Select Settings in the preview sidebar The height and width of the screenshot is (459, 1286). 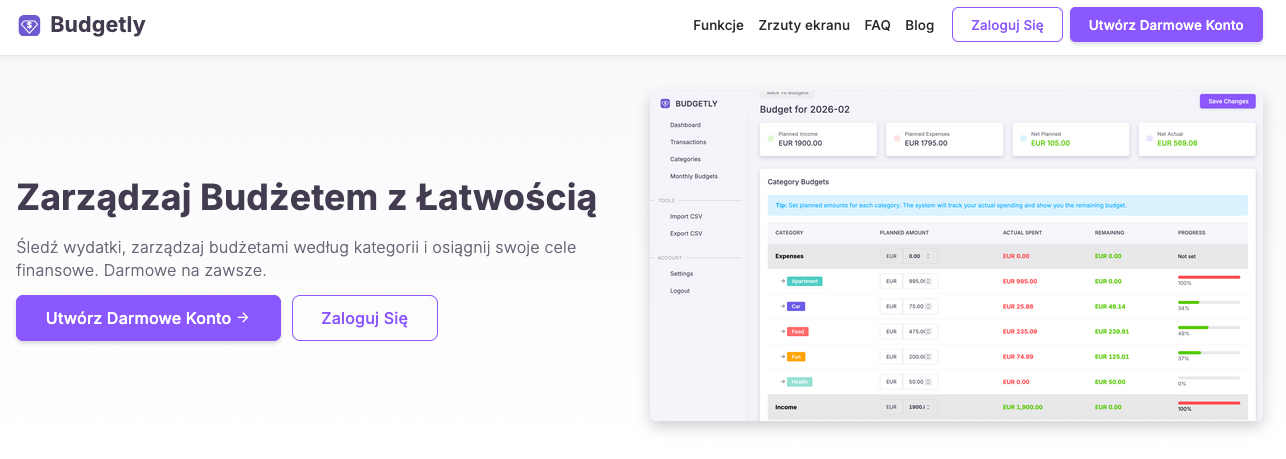pyautogui.click(x=681, y=273)
